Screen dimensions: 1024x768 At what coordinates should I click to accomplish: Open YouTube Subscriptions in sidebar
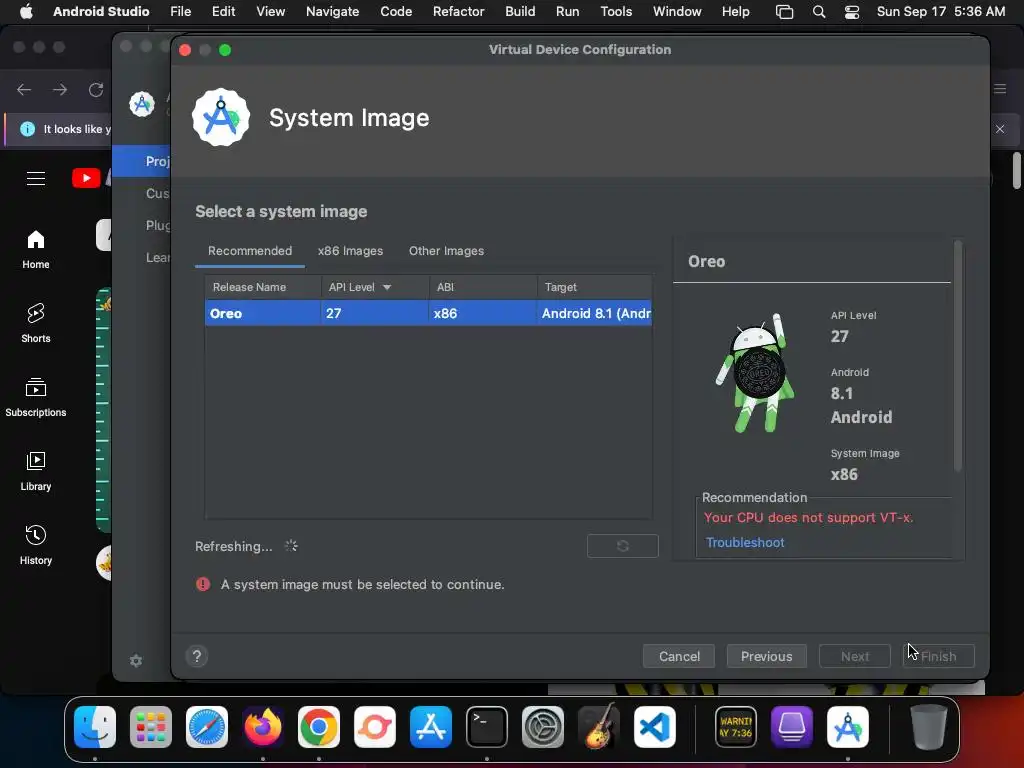tap(36, 397)
